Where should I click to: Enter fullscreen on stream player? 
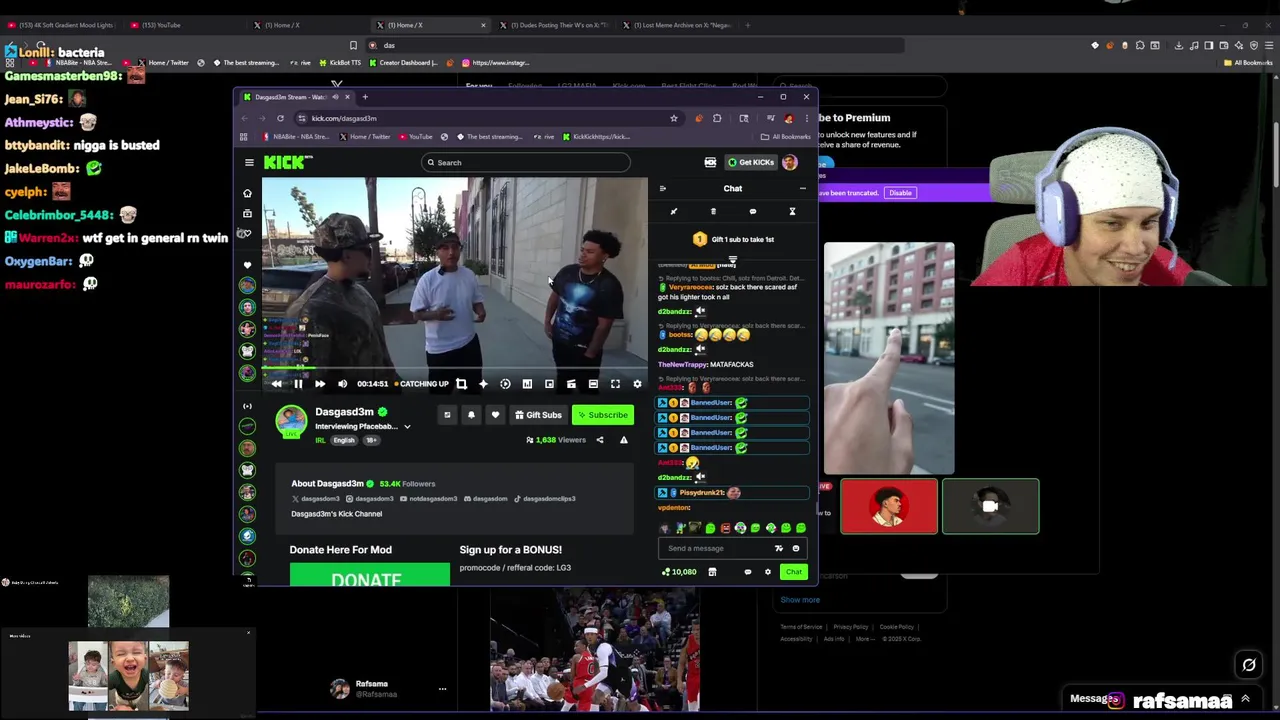coord(615,384)
